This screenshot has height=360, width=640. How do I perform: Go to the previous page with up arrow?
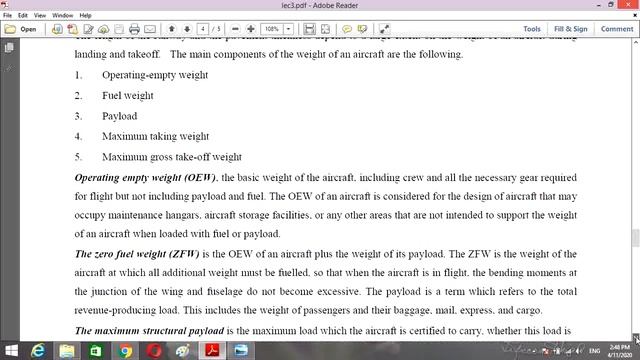(x=172, y=29)
